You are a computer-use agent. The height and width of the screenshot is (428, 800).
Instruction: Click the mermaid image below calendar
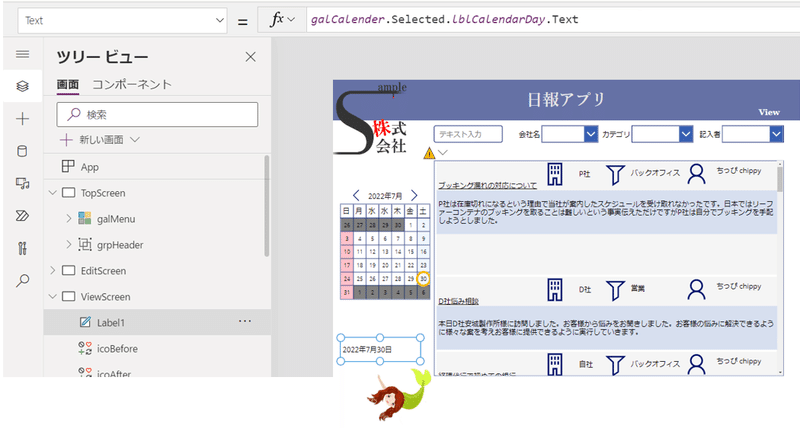pyautogui.click(x=399, y=394)
